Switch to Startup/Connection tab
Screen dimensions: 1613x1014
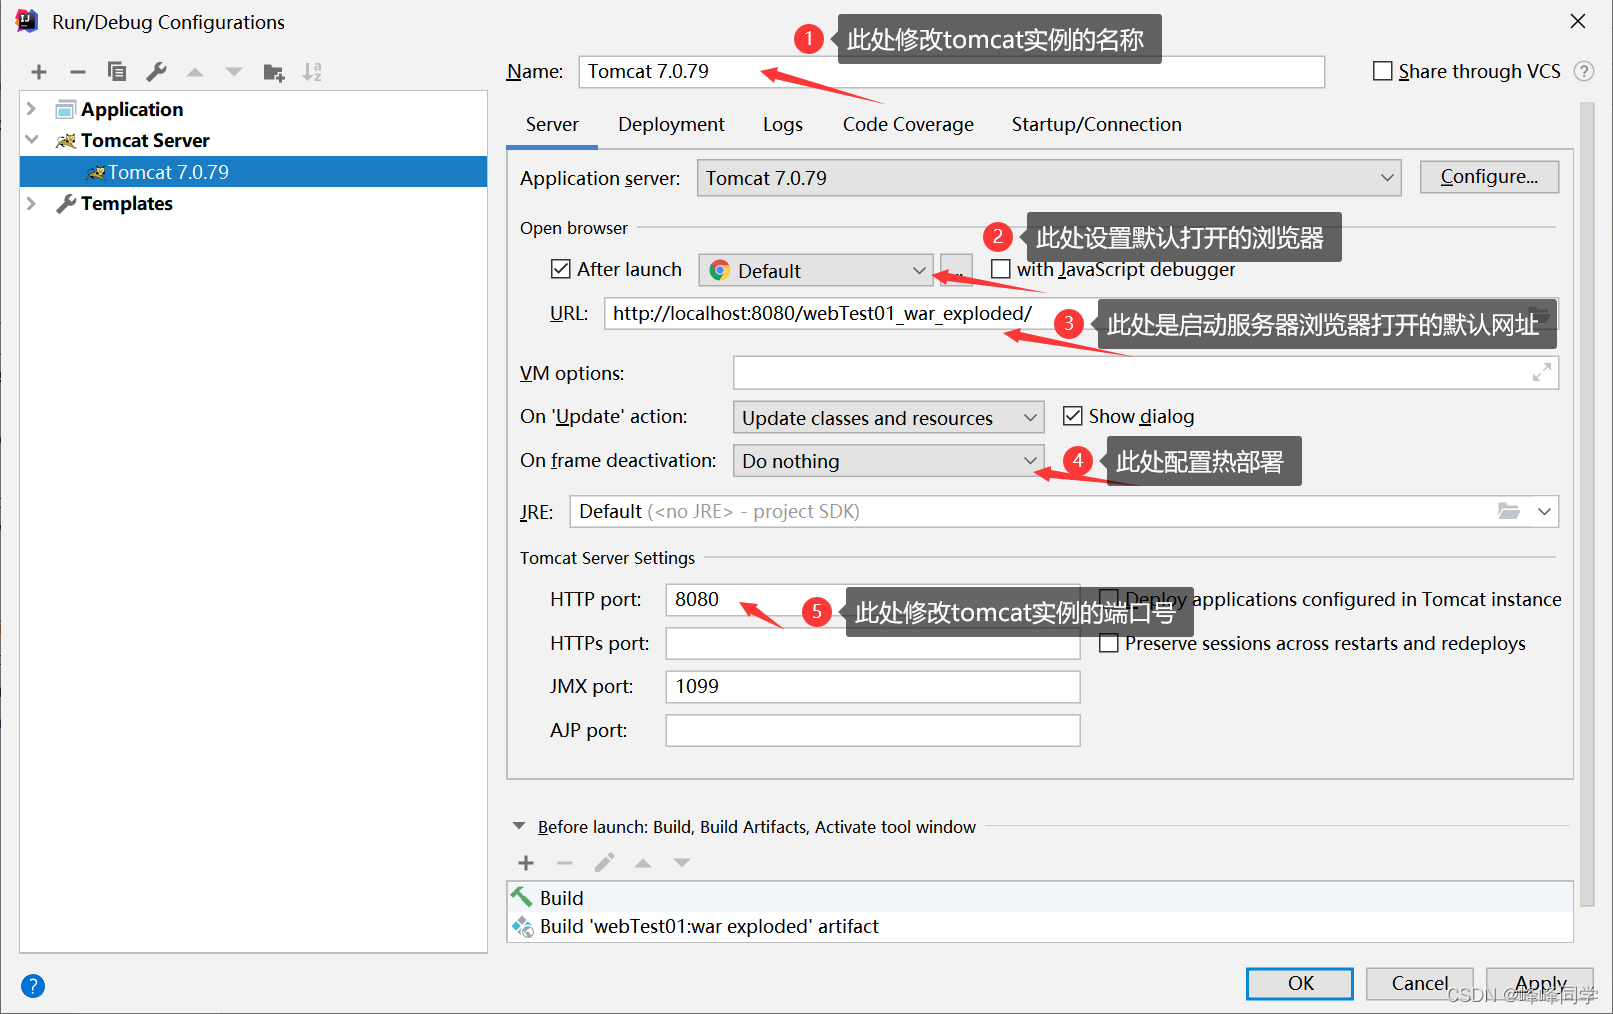(x=1096, y=124)
